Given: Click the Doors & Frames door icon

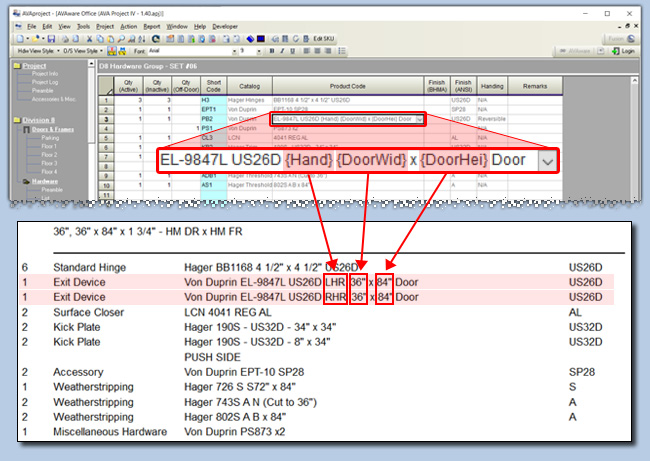Looking at the screenshot, I should pos(25,131).
